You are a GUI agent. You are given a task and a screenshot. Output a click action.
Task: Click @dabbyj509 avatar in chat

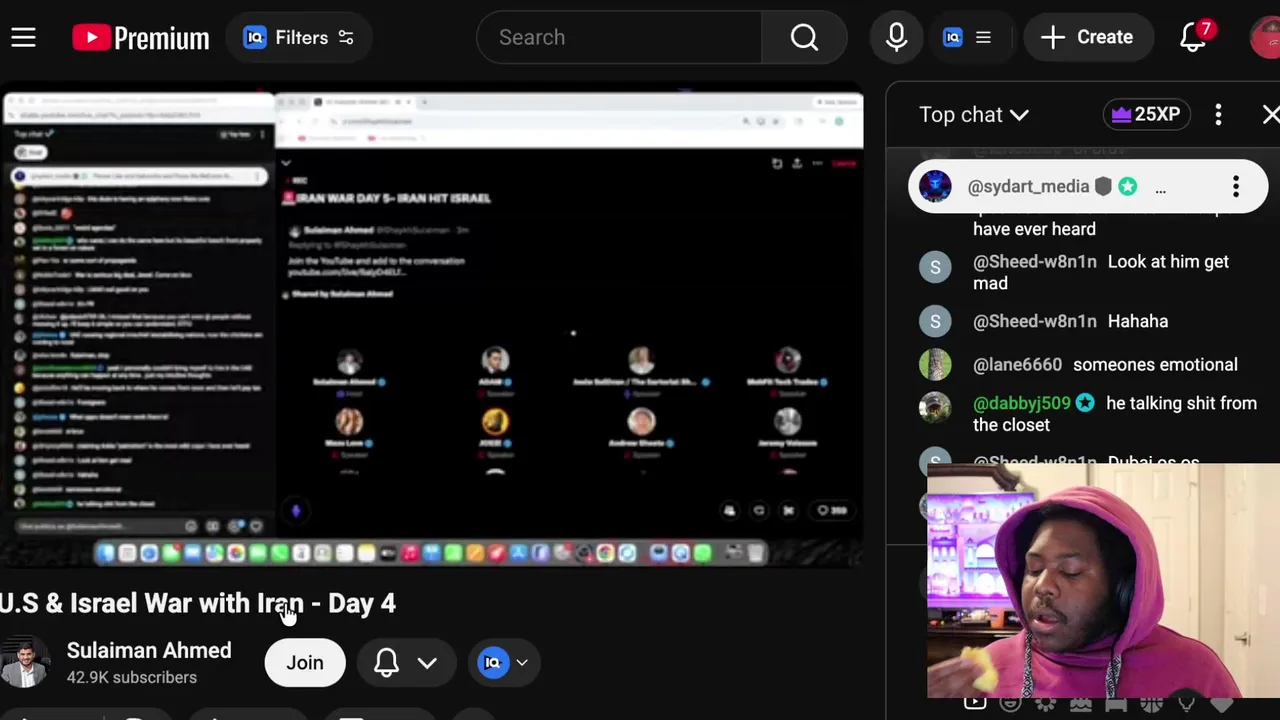[x=935, y=407]
